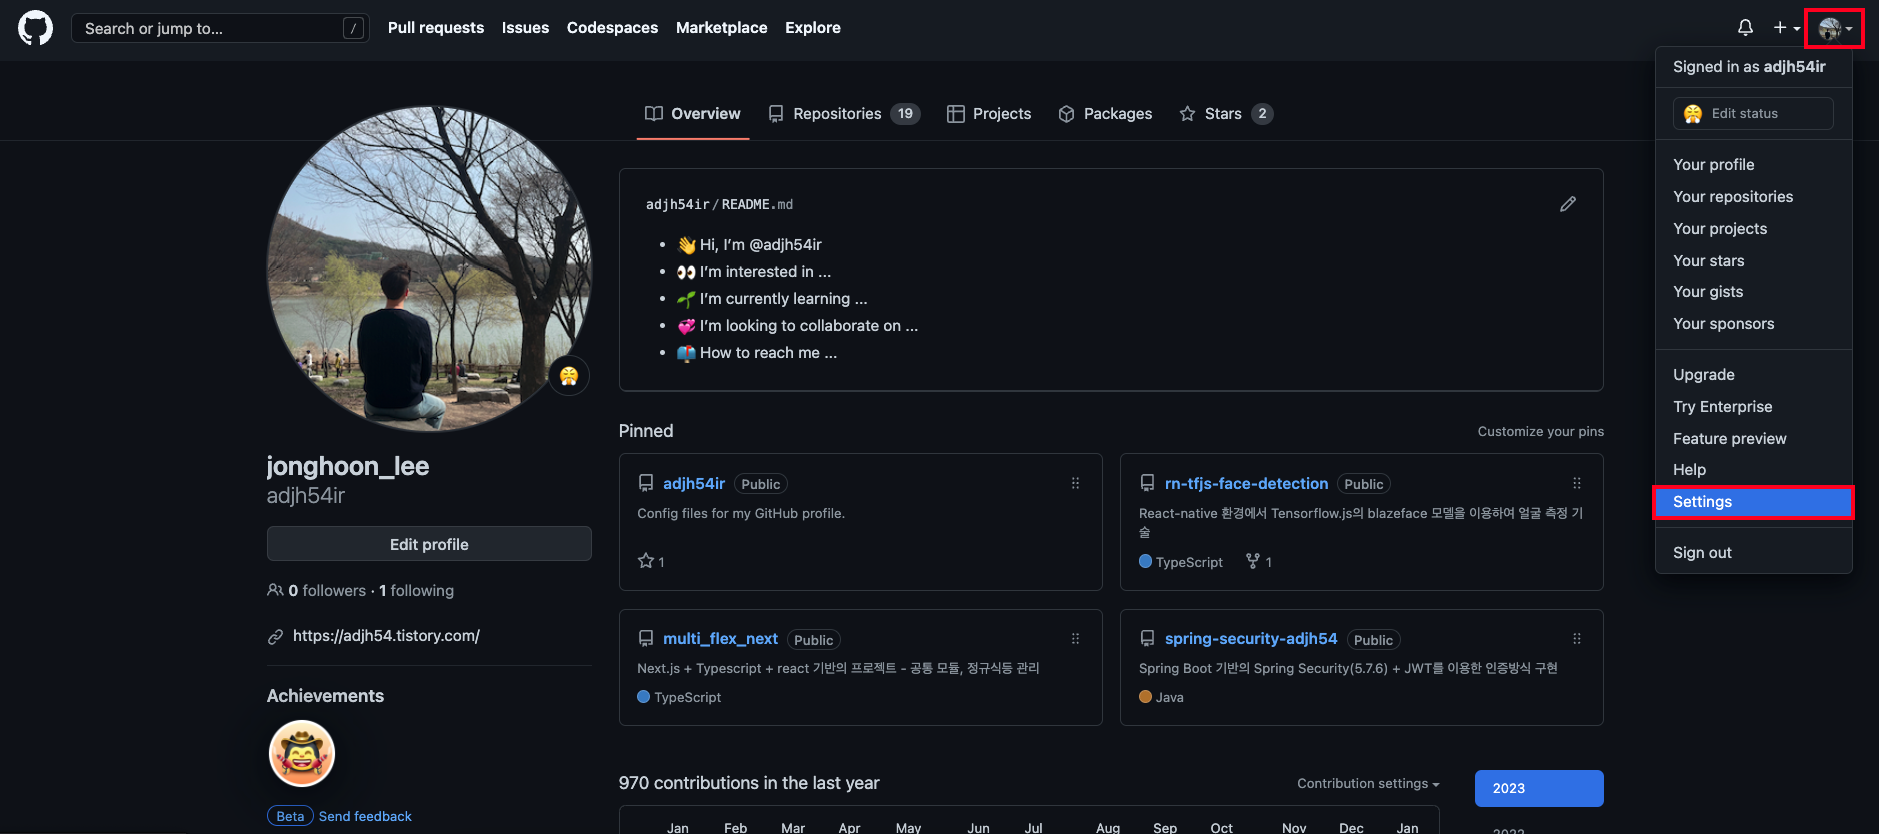This screenshot has height=834, width=1879.
Task: Choose Sign out from user menu
Action: pyautogui.click(x=1754, y=553)
